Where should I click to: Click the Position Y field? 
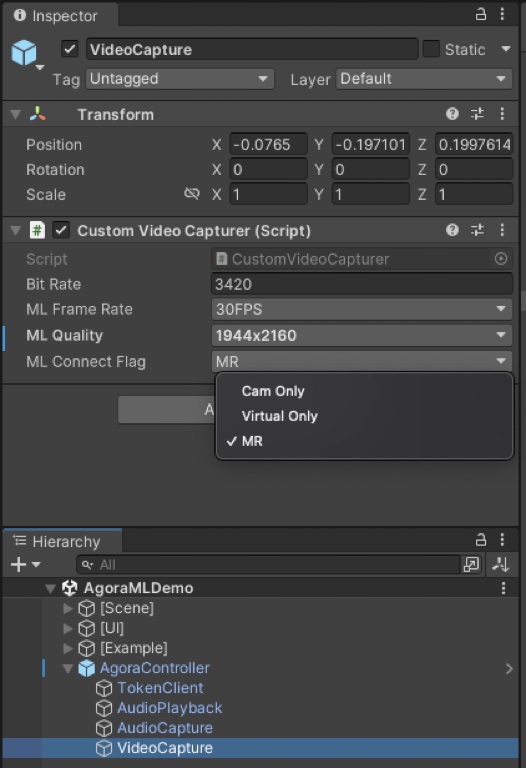tap(371, 144)
